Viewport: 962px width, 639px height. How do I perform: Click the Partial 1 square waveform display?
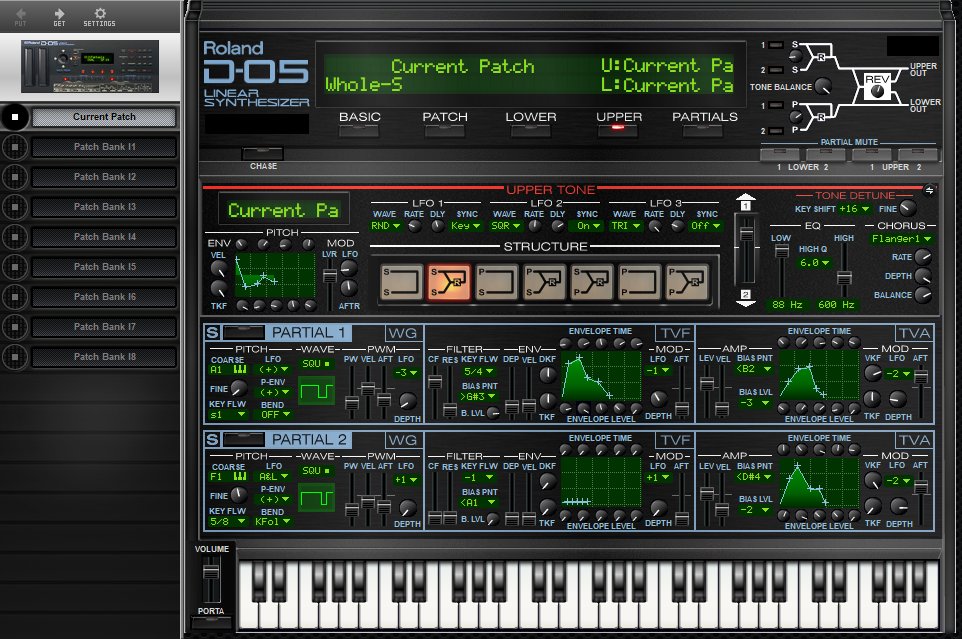tap(317, 391)
